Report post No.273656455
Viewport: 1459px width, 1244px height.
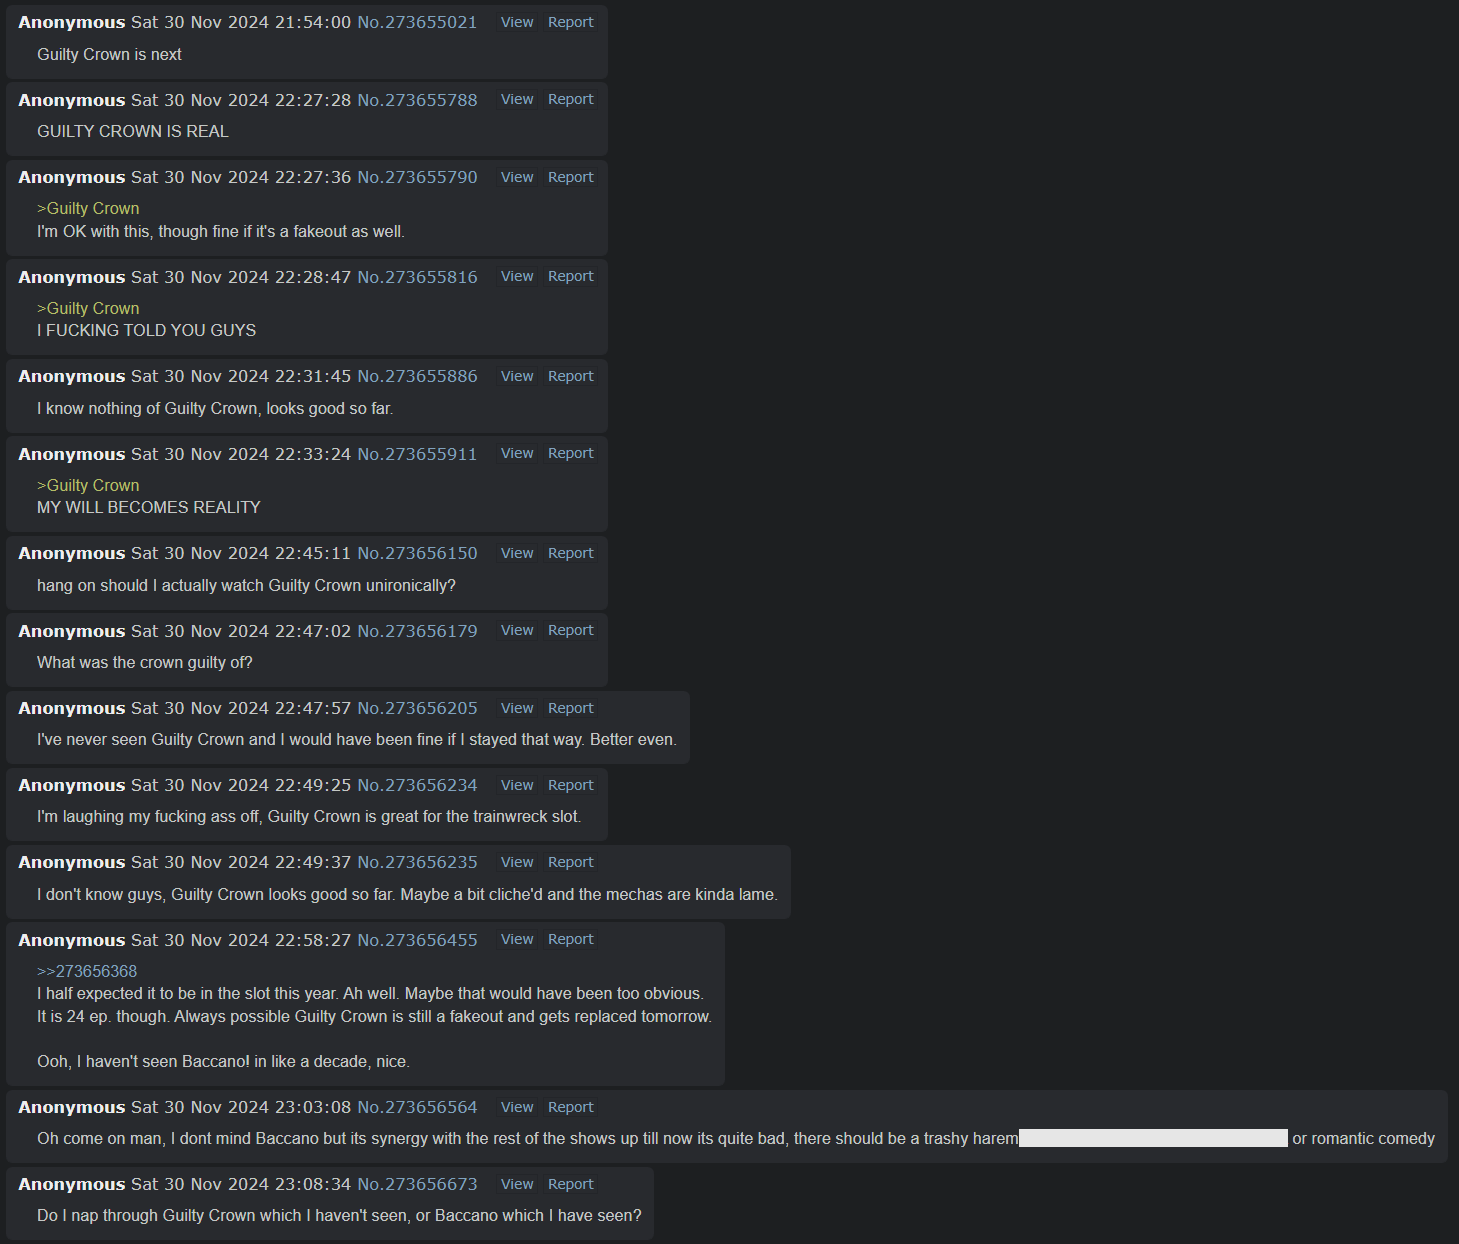571,939
